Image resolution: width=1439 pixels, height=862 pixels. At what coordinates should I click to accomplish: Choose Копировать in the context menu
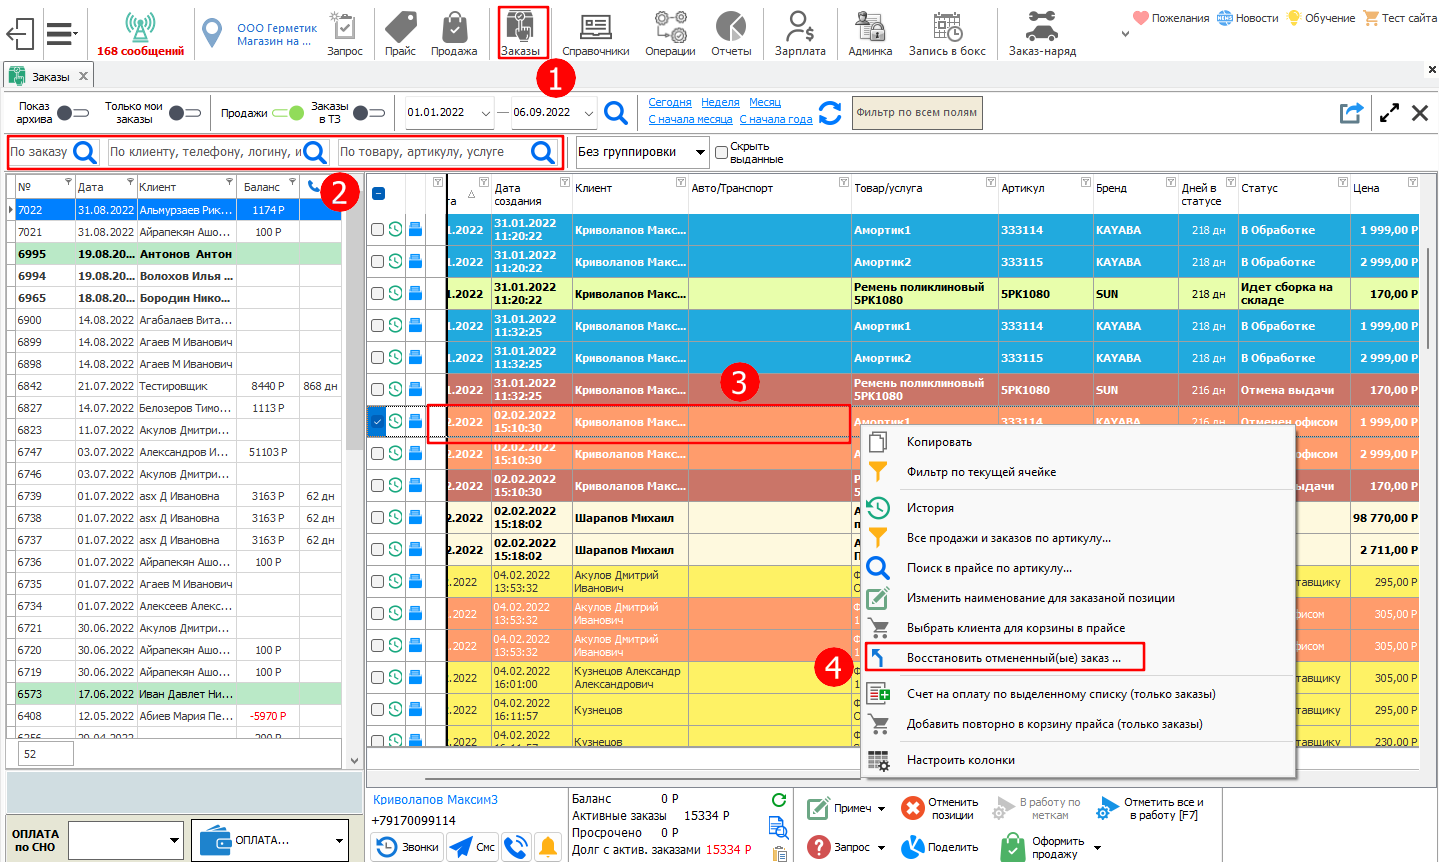[938, 442]
